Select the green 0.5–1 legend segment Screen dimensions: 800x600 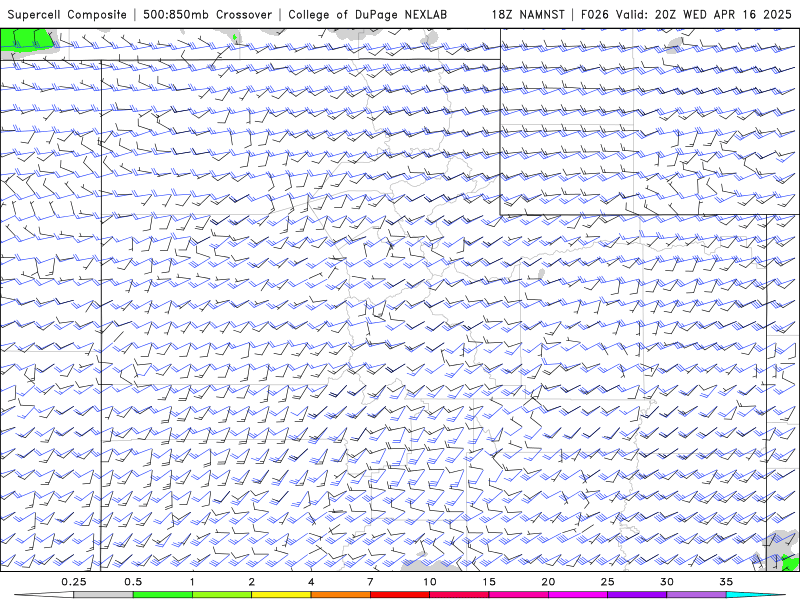pyautogui.click(x=163, y=595)
